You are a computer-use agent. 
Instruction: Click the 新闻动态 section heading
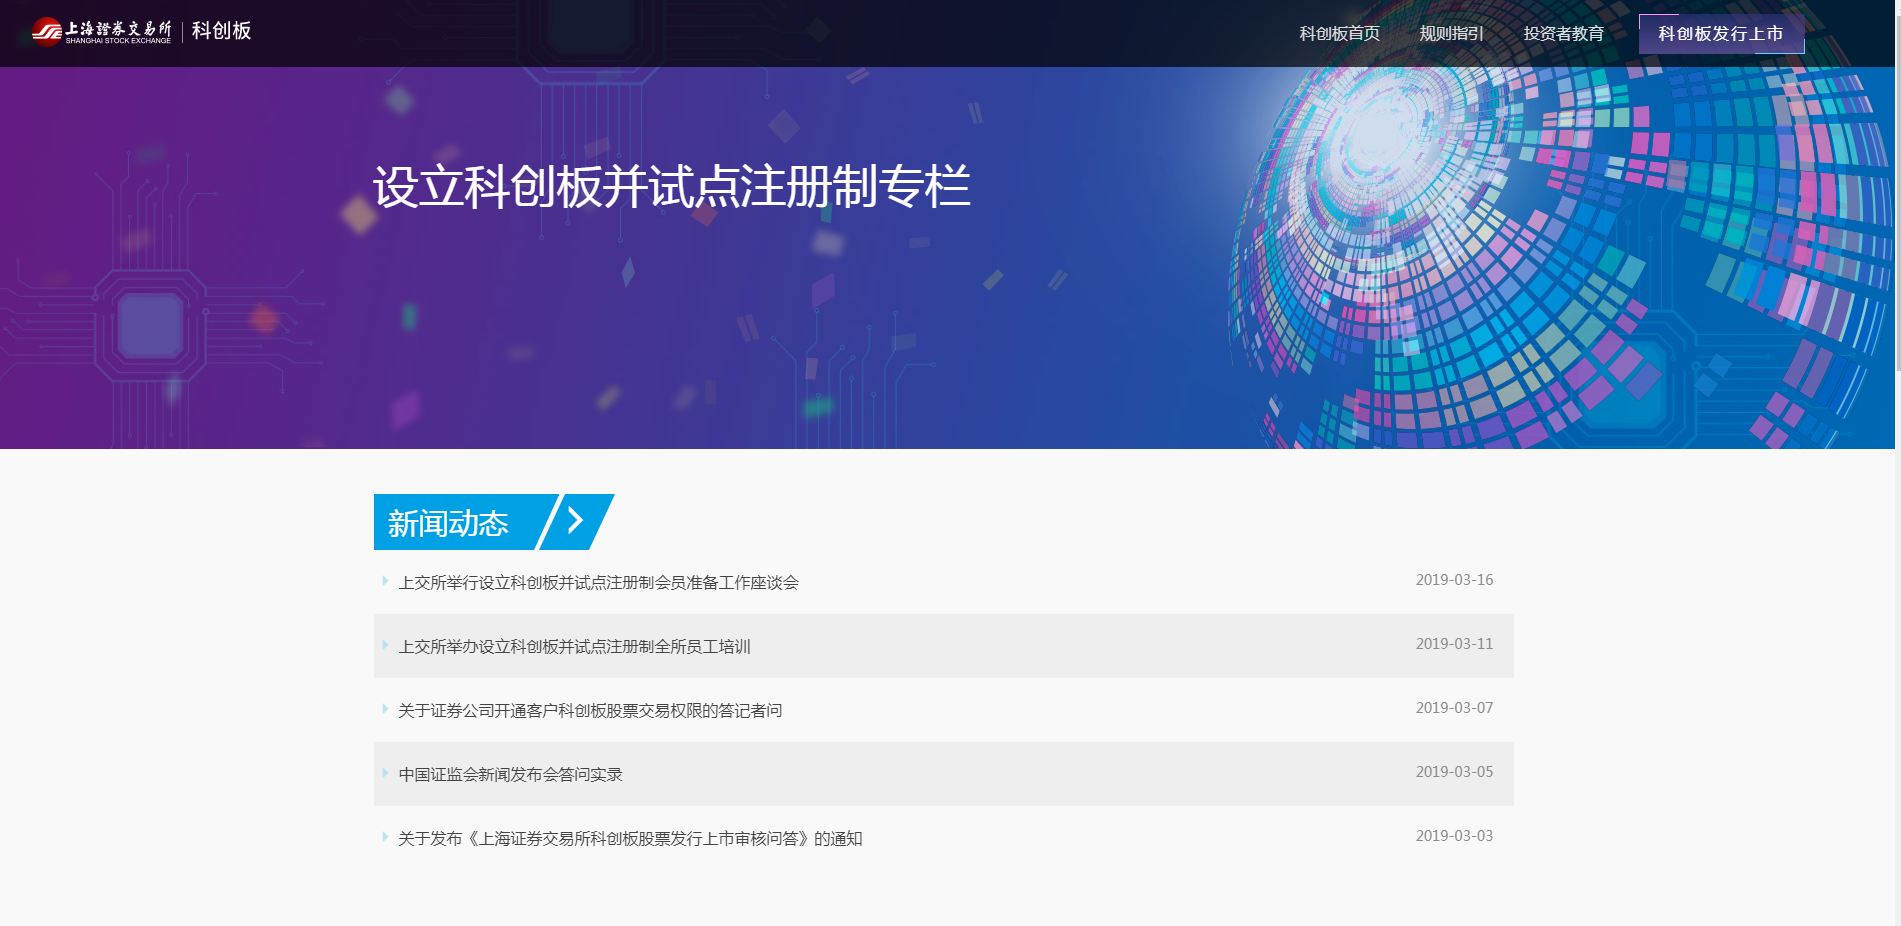(x=448, y=523)
